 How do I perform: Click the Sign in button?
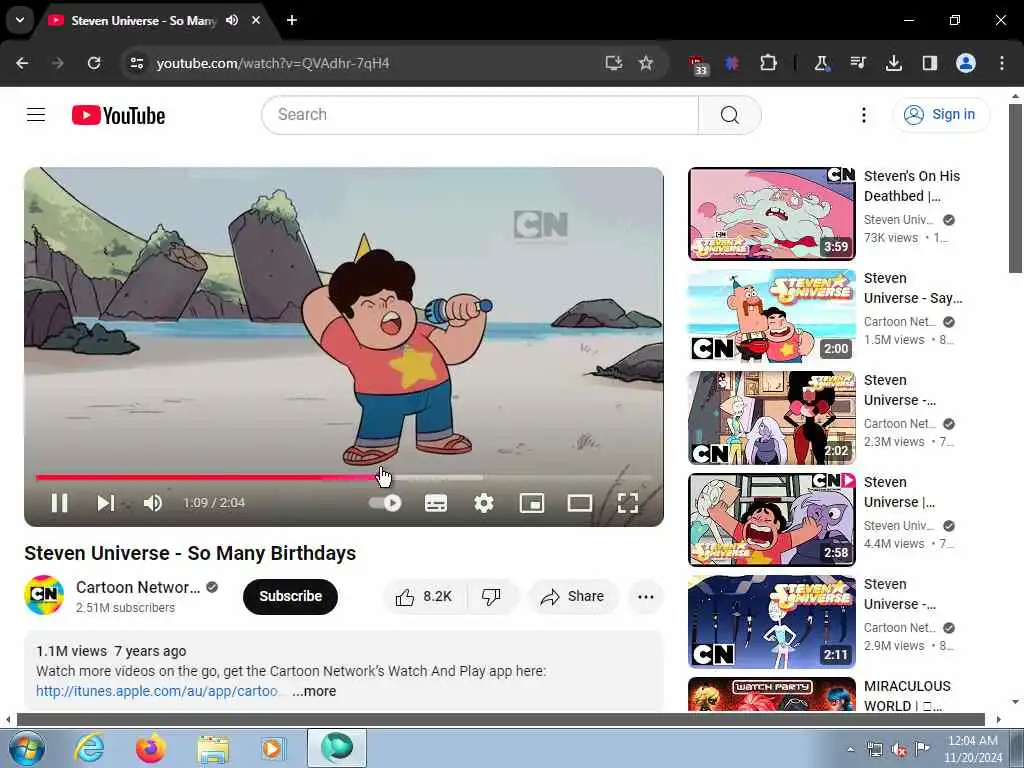941,115
